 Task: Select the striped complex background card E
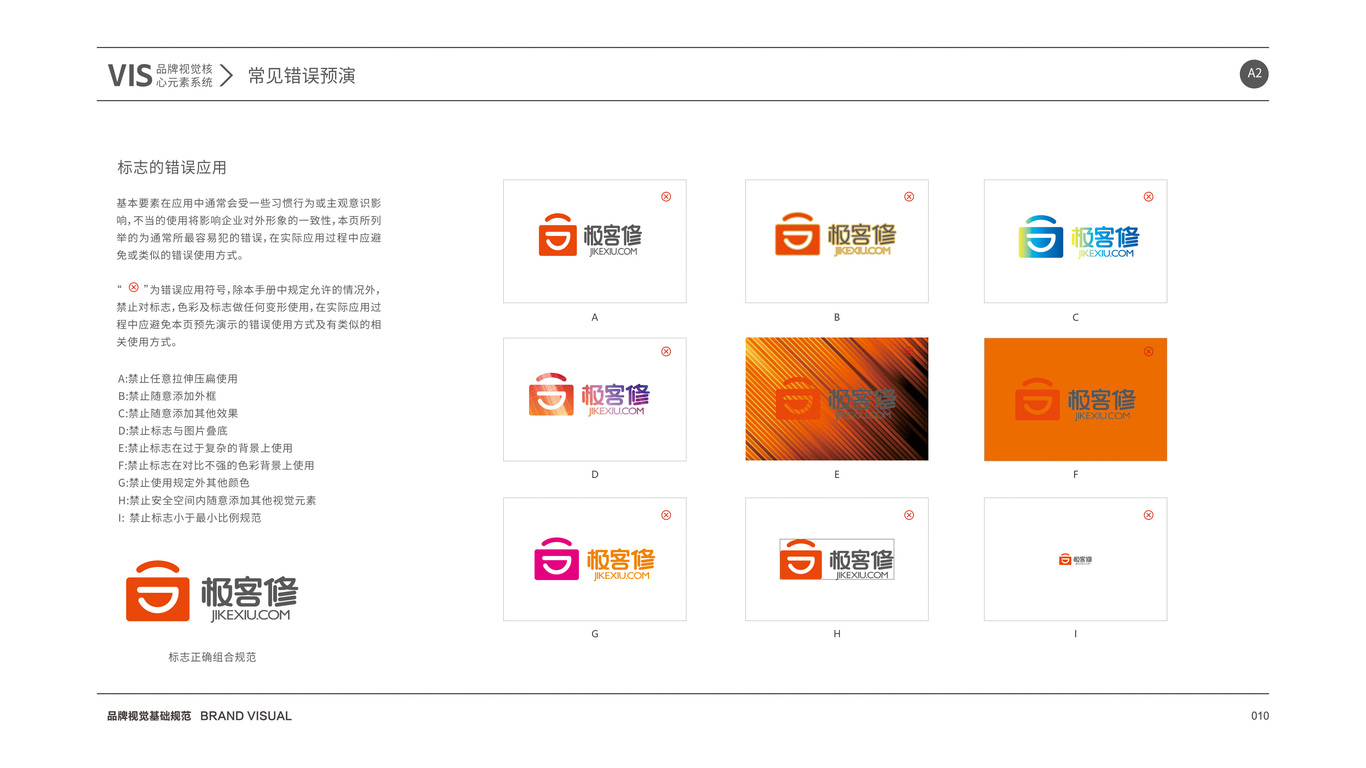click(x=837, y=399)
